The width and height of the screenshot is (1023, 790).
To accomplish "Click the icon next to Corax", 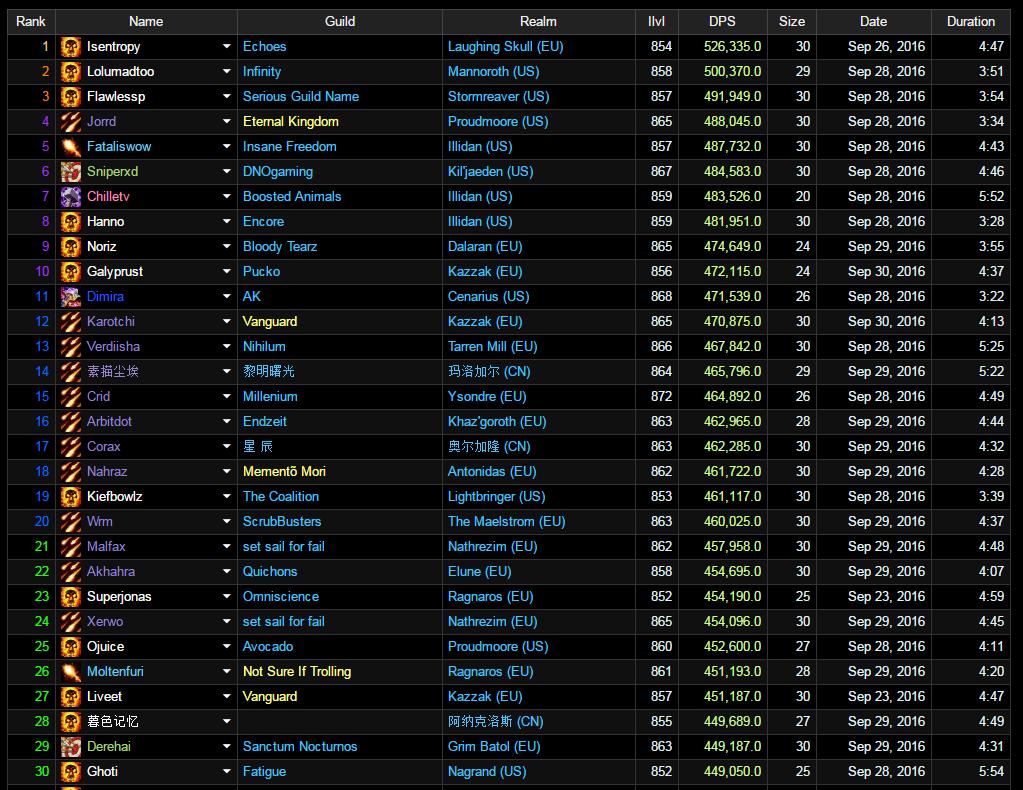I will pos(70,447).
